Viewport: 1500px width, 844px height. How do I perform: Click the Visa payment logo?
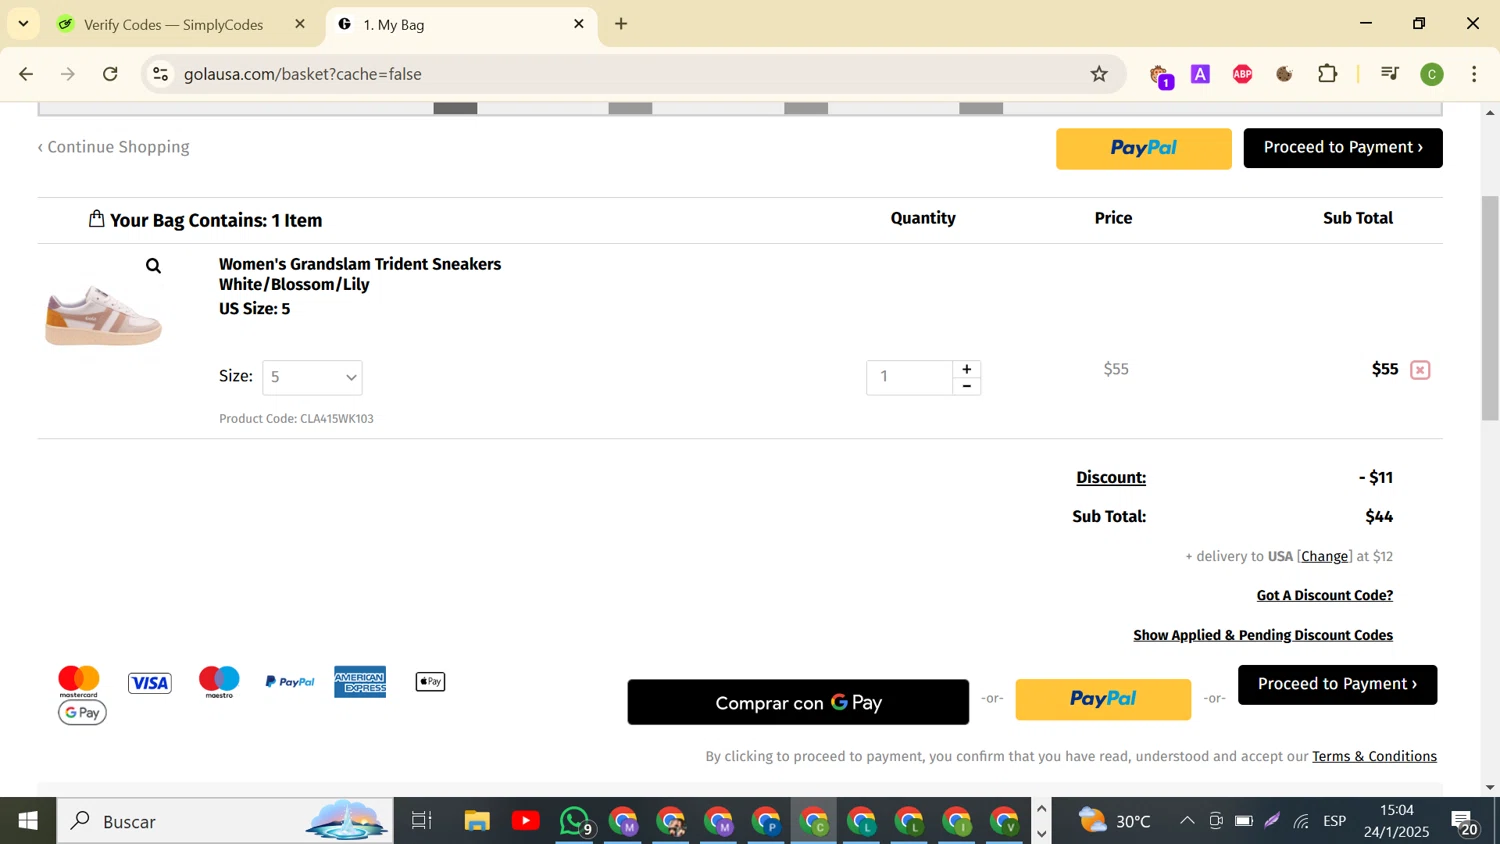click(x=150, y=683)
